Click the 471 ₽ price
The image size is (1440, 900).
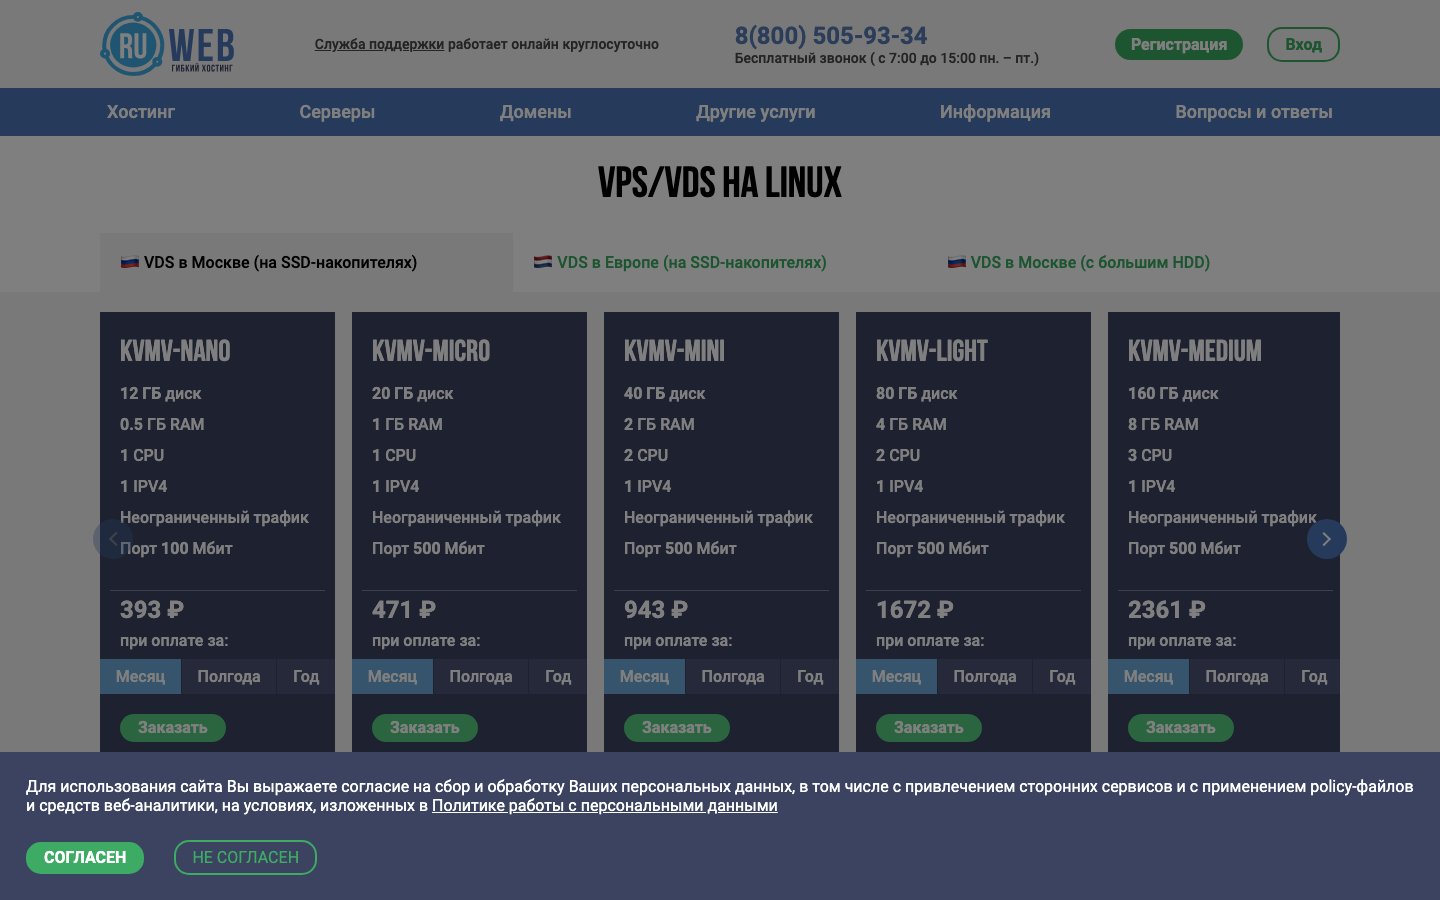pyautogui.click(x=404, y=610)
